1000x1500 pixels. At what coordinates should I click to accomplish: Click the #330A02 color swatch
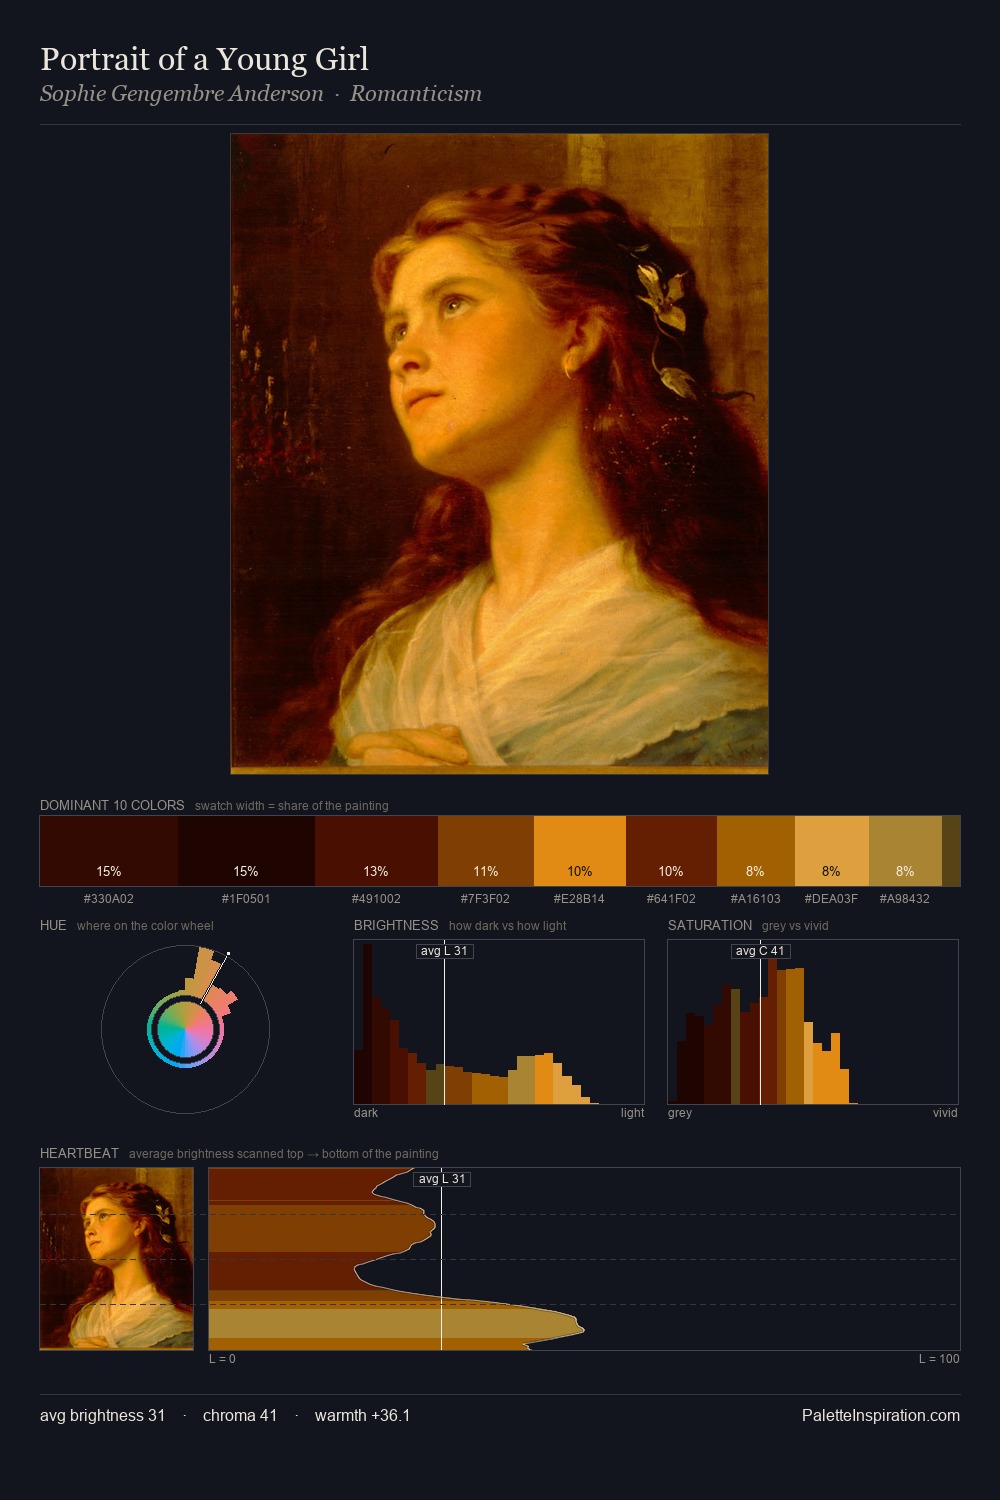[109, 851]
